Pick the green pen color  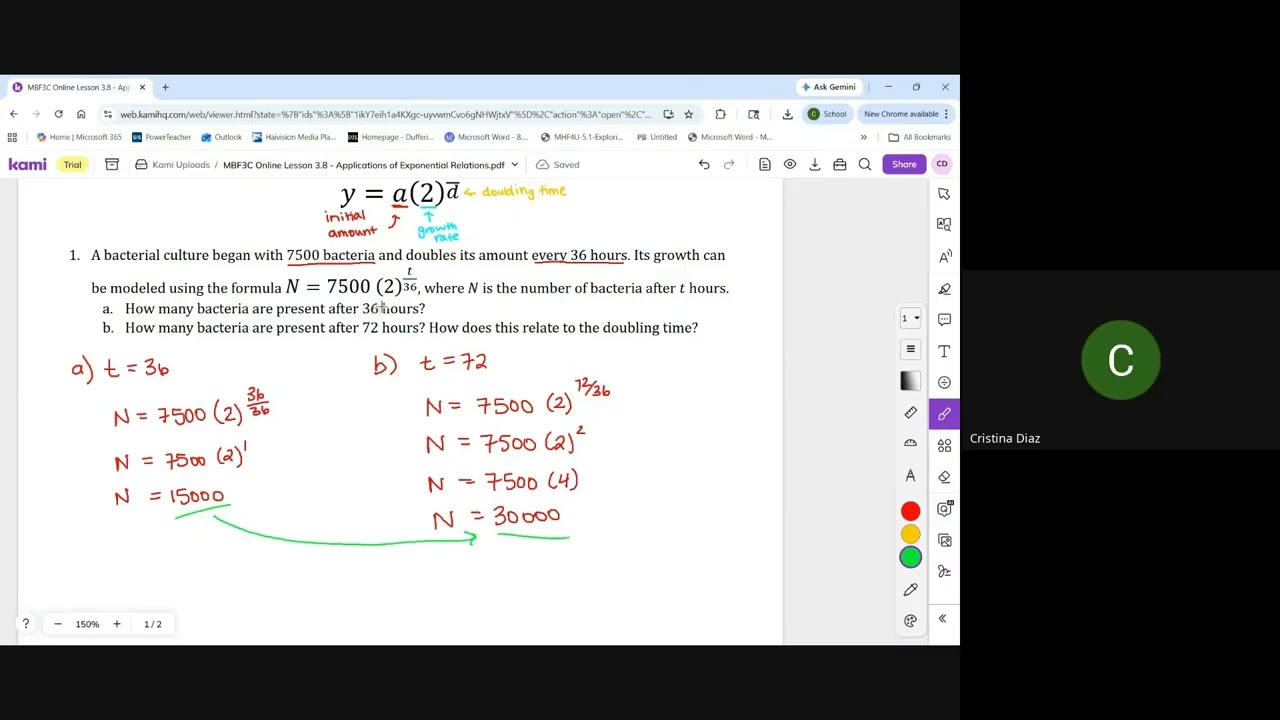(910, 558)
